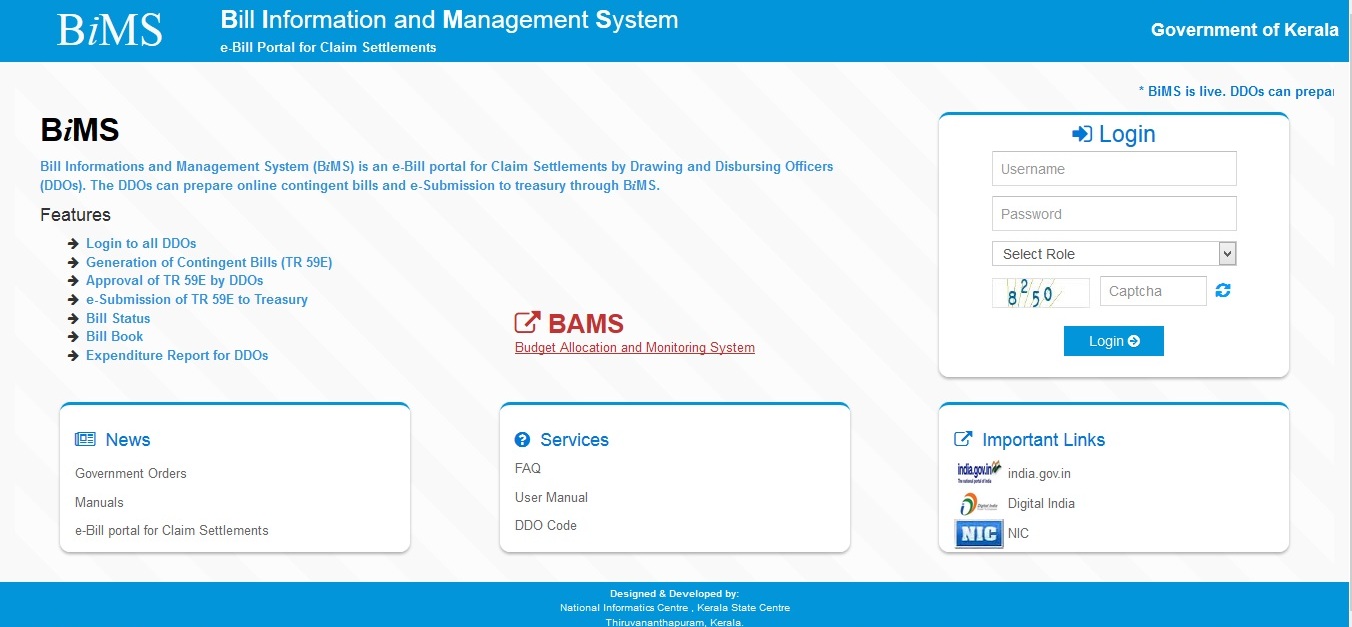Click the Login heading arrow icon
Viewport: 1352px width, 627px height.
1081,132
